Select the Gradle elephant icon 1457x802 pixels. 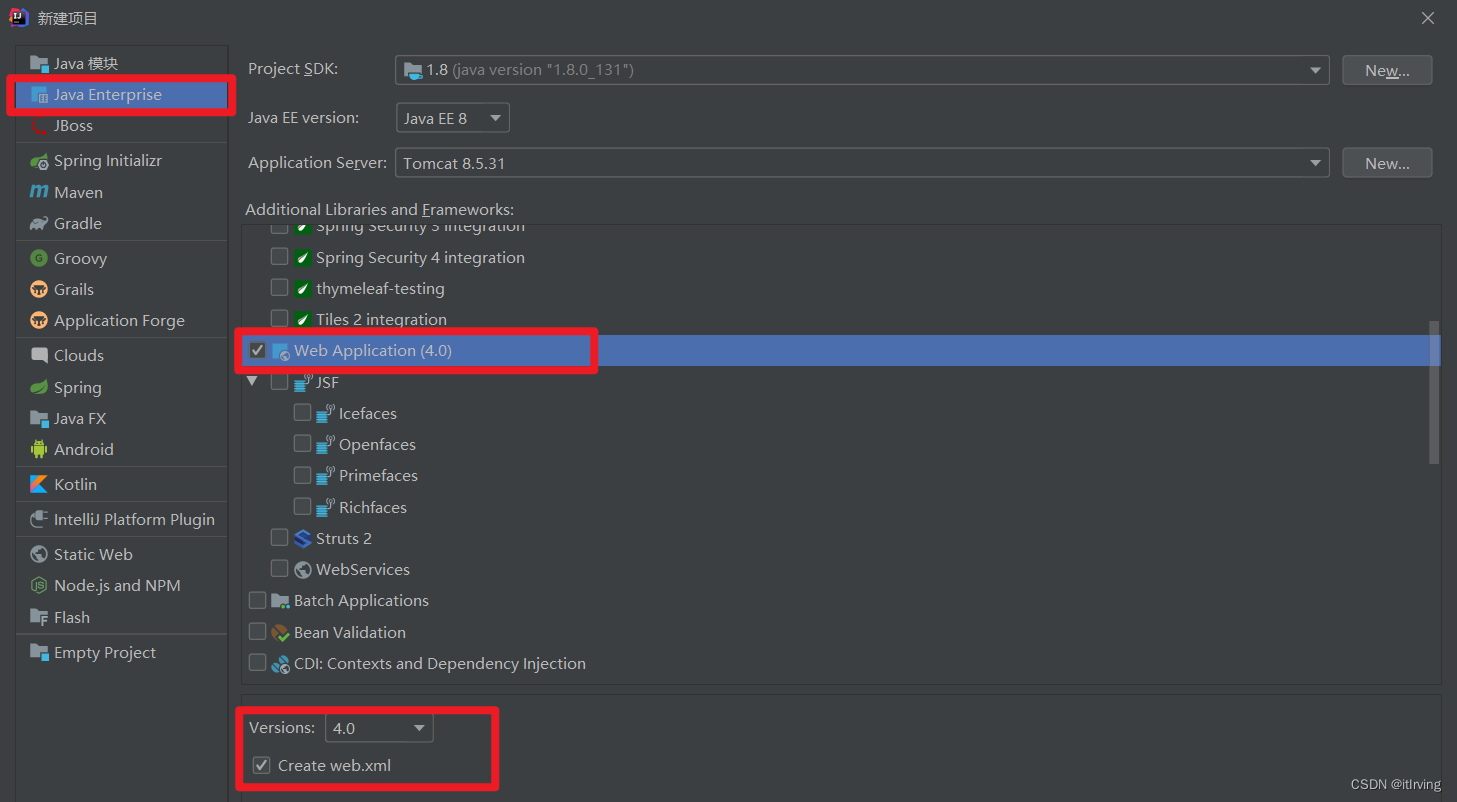(x=39, y=224)
